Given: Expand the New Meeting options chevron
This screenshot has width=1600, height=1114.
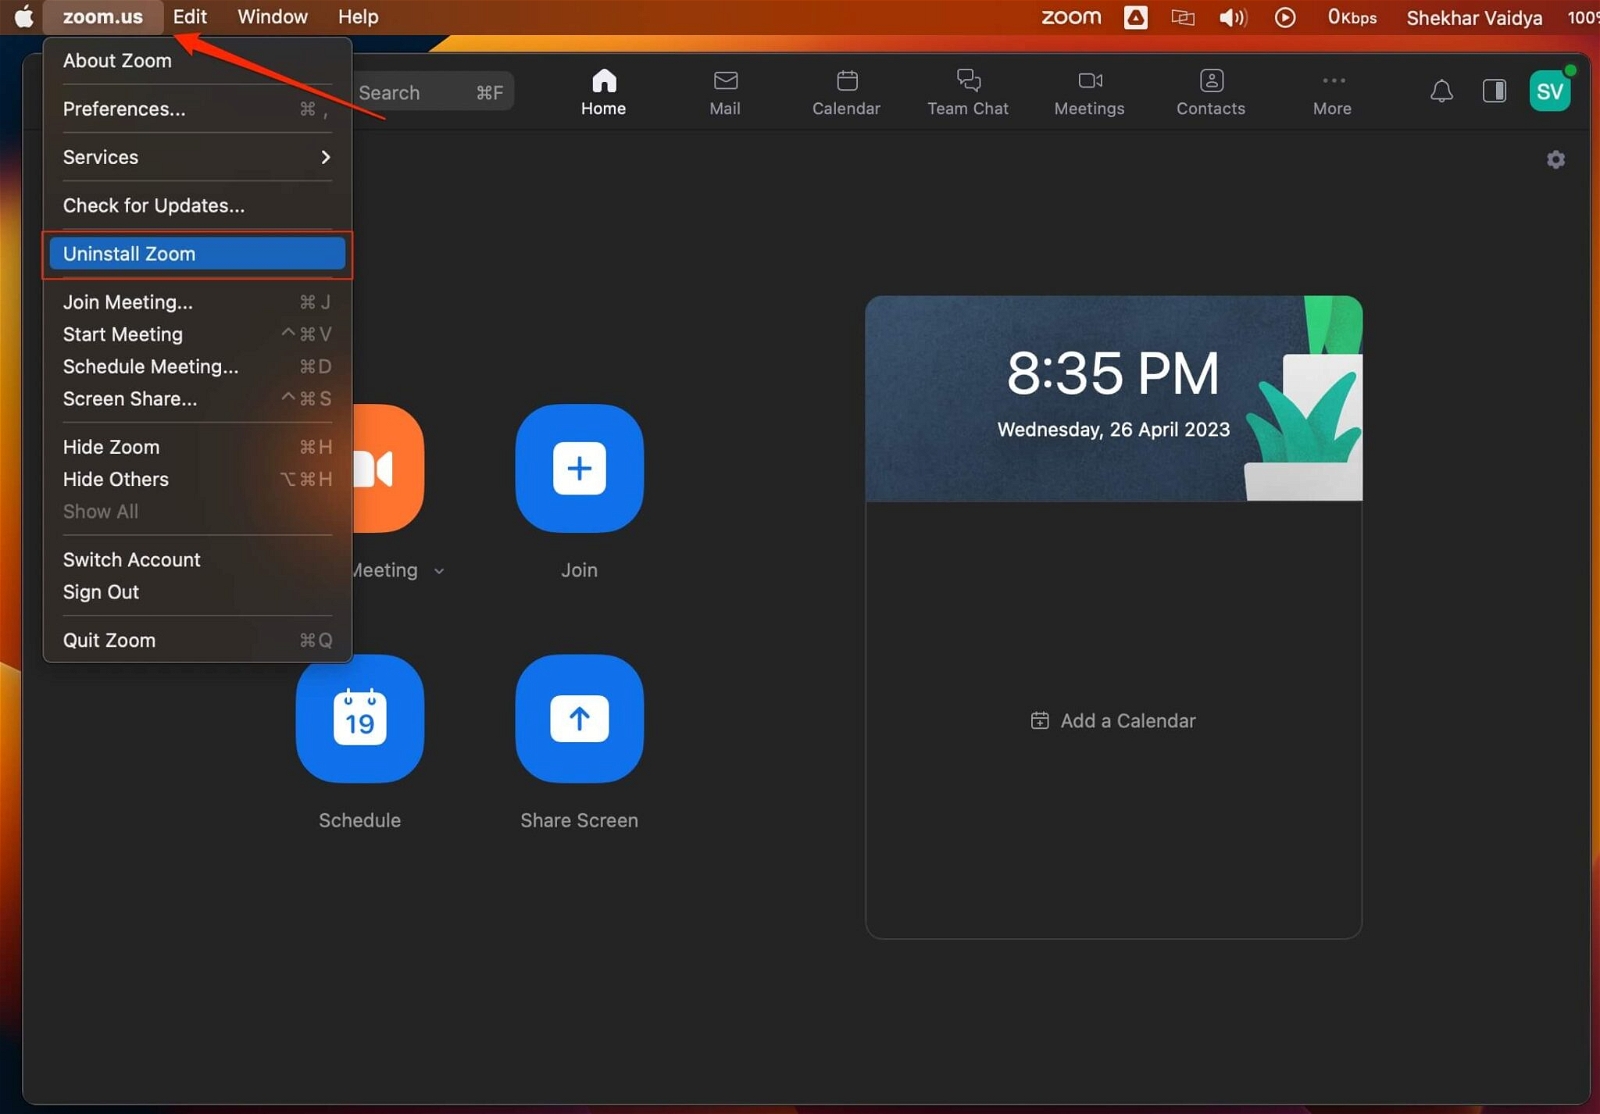Looking at the screenshot, I should (x=439, y=571).
